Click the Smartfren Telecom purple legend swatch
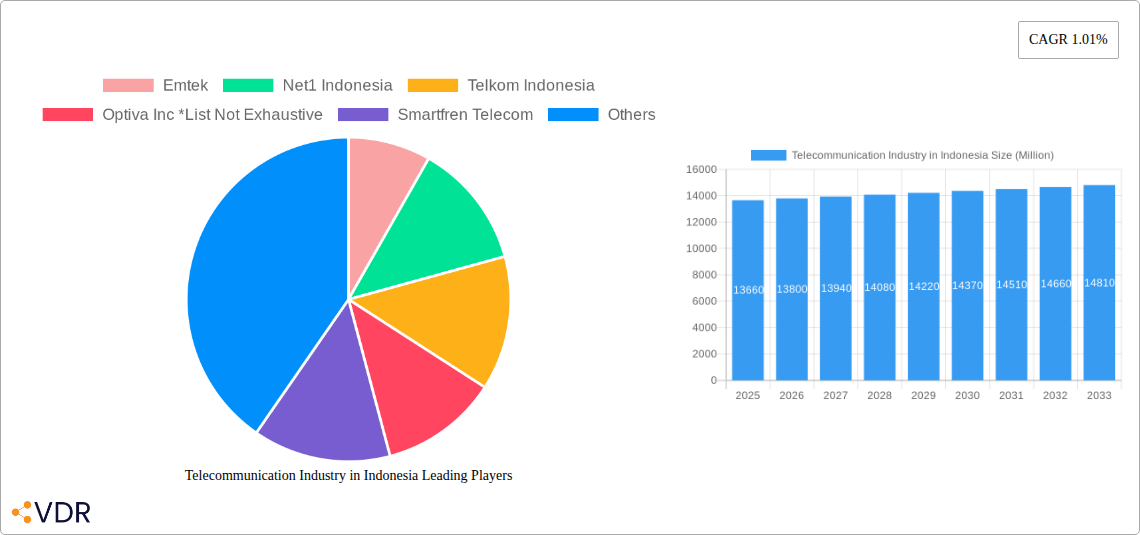Screen dimensions: 1140x535 click(364, 114)
